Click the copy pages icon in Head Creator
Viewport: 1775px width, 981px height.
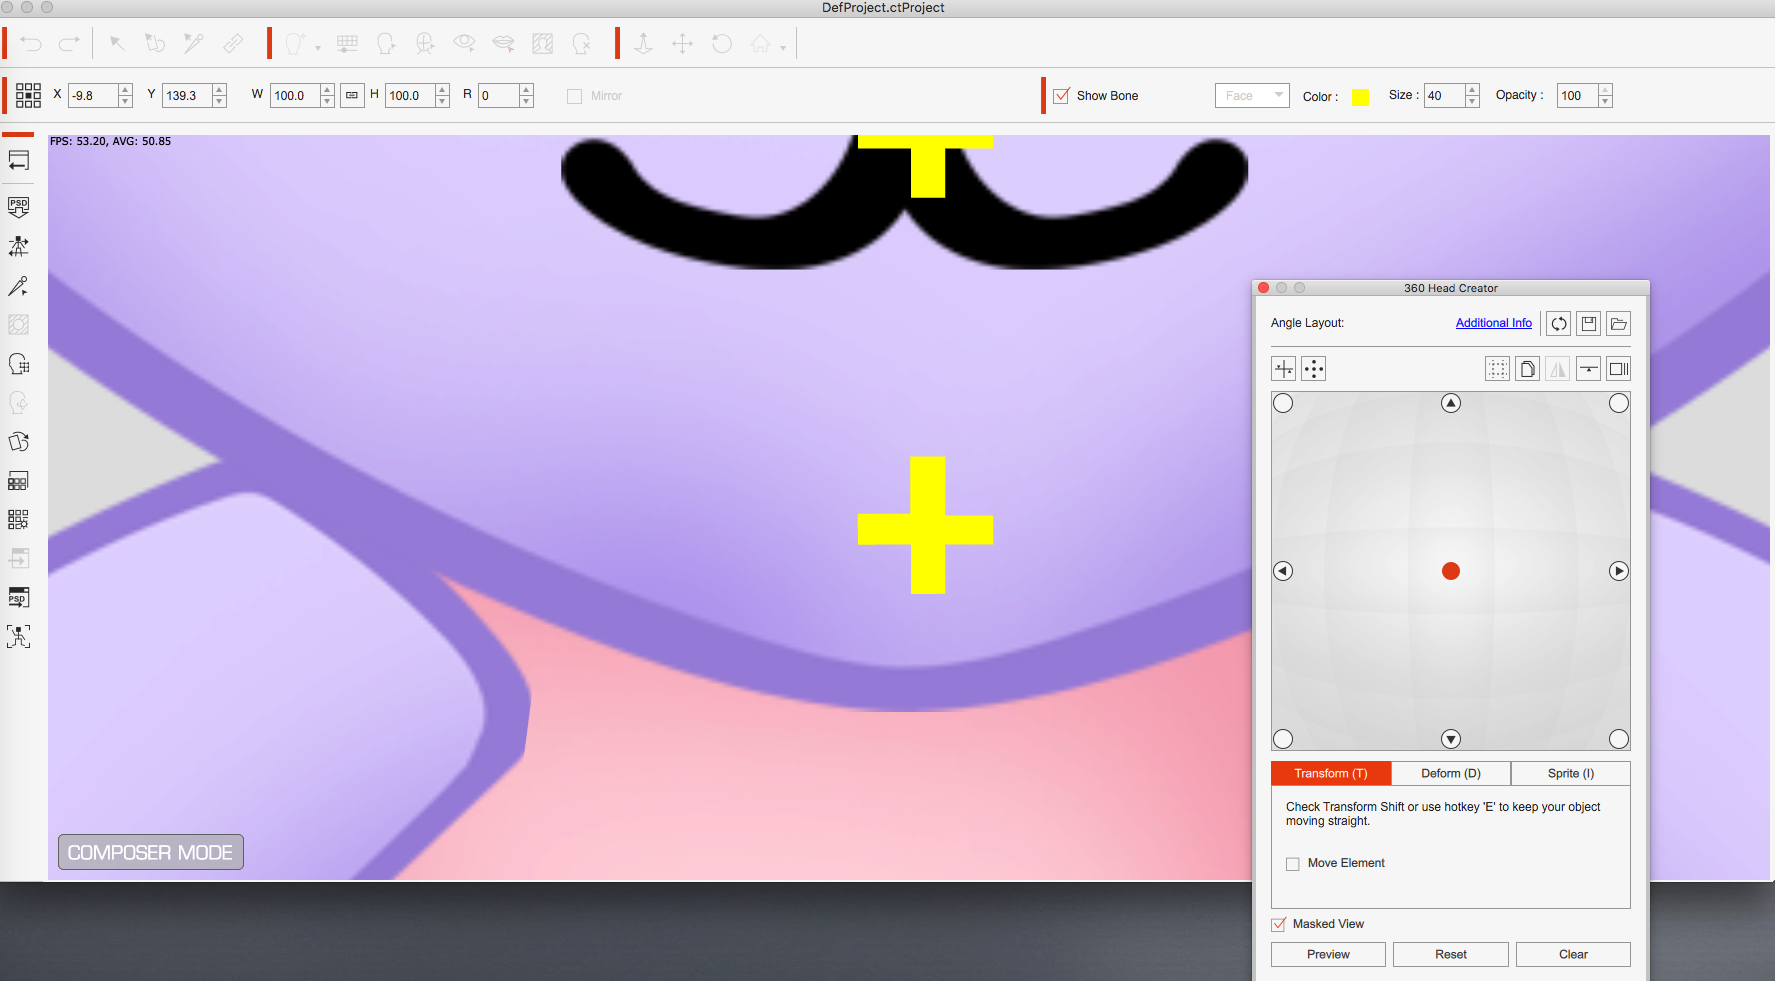(1528, 369)
